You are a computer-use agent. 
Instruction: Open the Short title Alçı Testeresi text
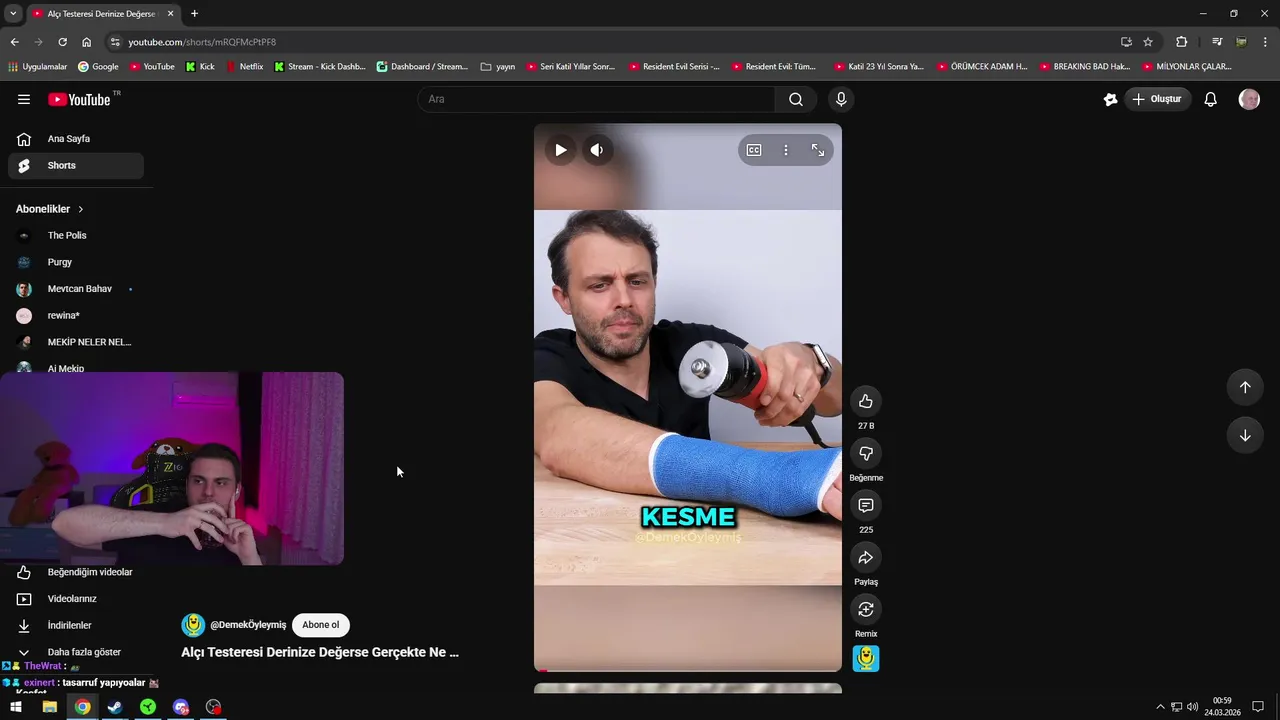point(320,652)
